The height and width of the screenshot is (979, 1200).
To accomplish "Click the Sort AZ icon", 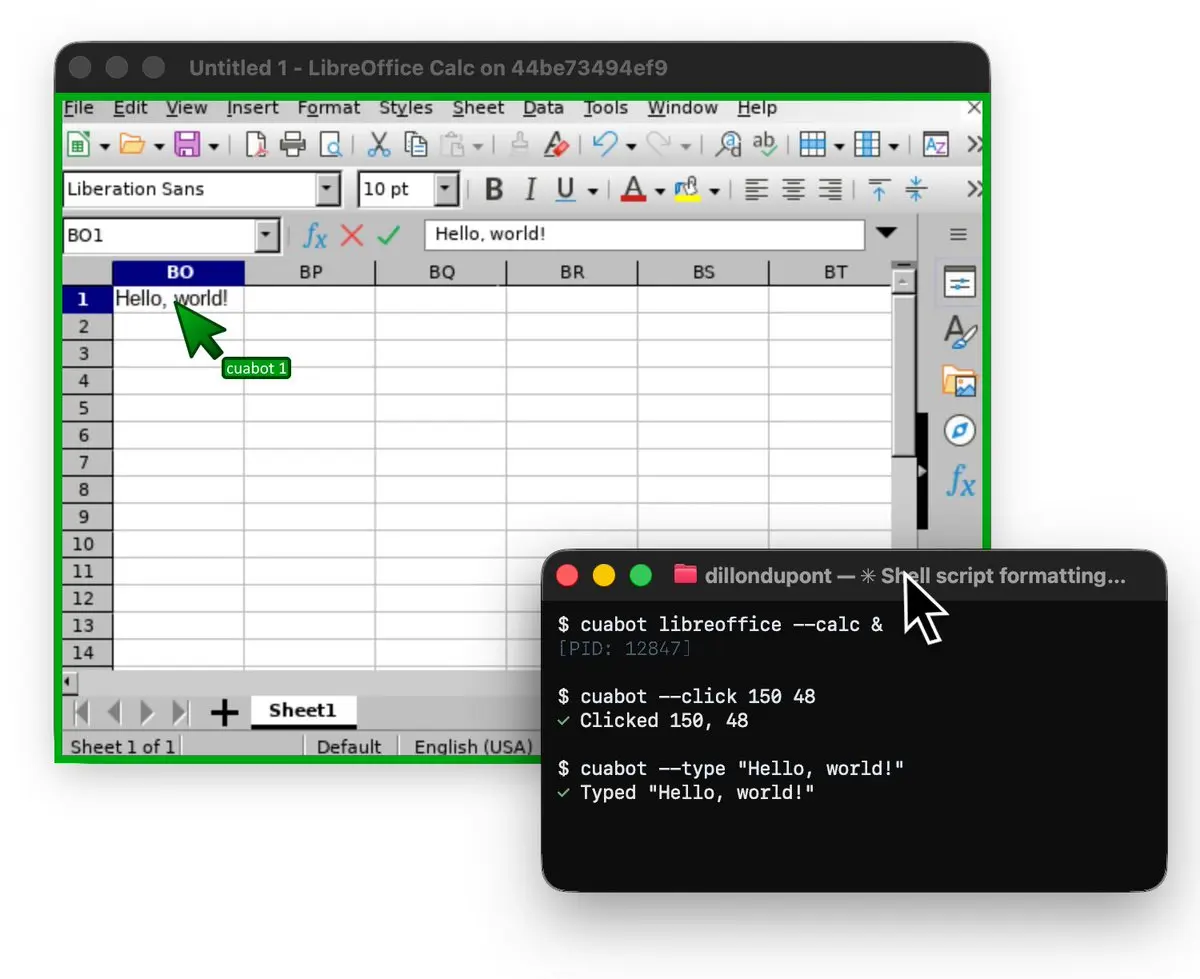I will pyautogui.click(x=935, y=145).
